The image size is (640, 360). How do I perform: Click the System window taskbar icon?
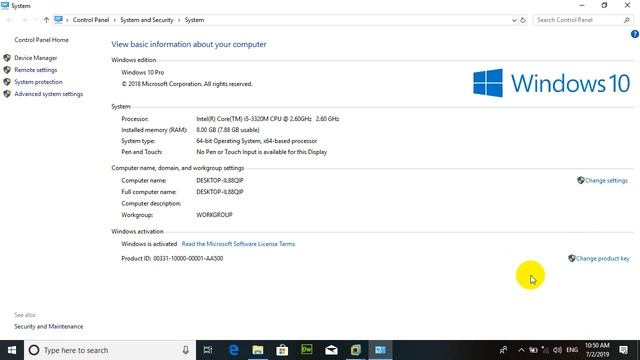pyautogui.click(x=380, y=350)
